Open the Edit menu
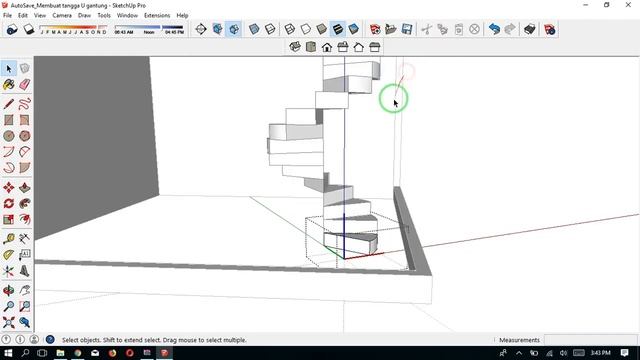The width and height of the screenshot is (640, 360). (23, 16)
